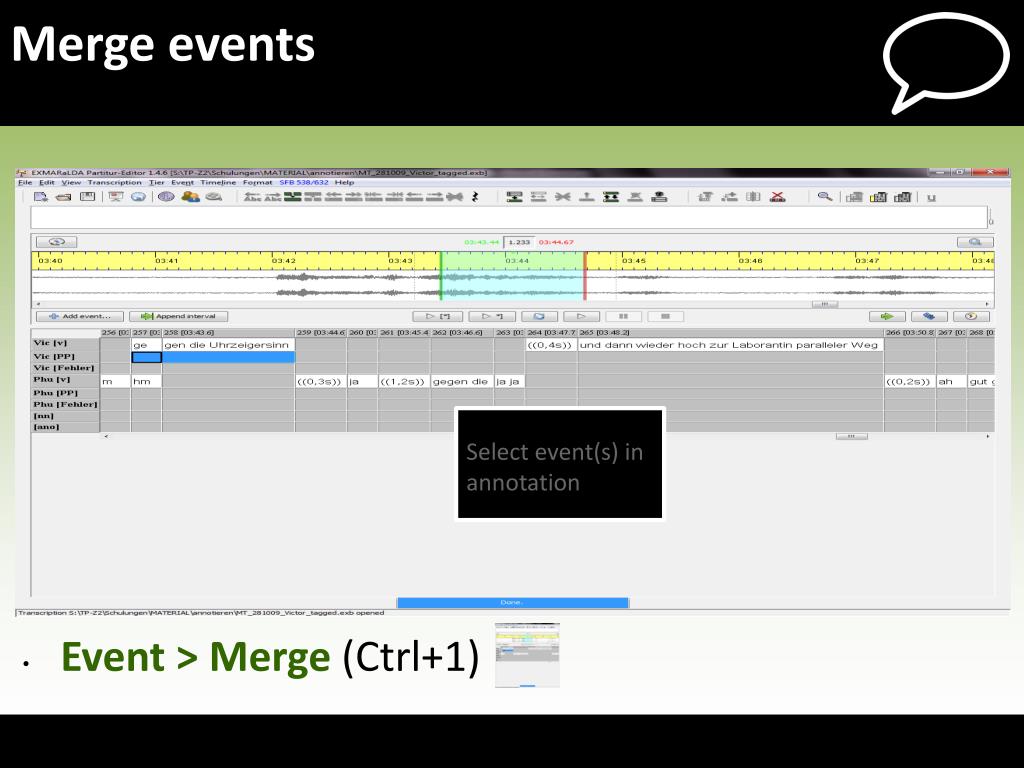Screen dimensions: 1024x768
Task: Click the presentation-board output icon in toolbar
Action: point(116,197)
